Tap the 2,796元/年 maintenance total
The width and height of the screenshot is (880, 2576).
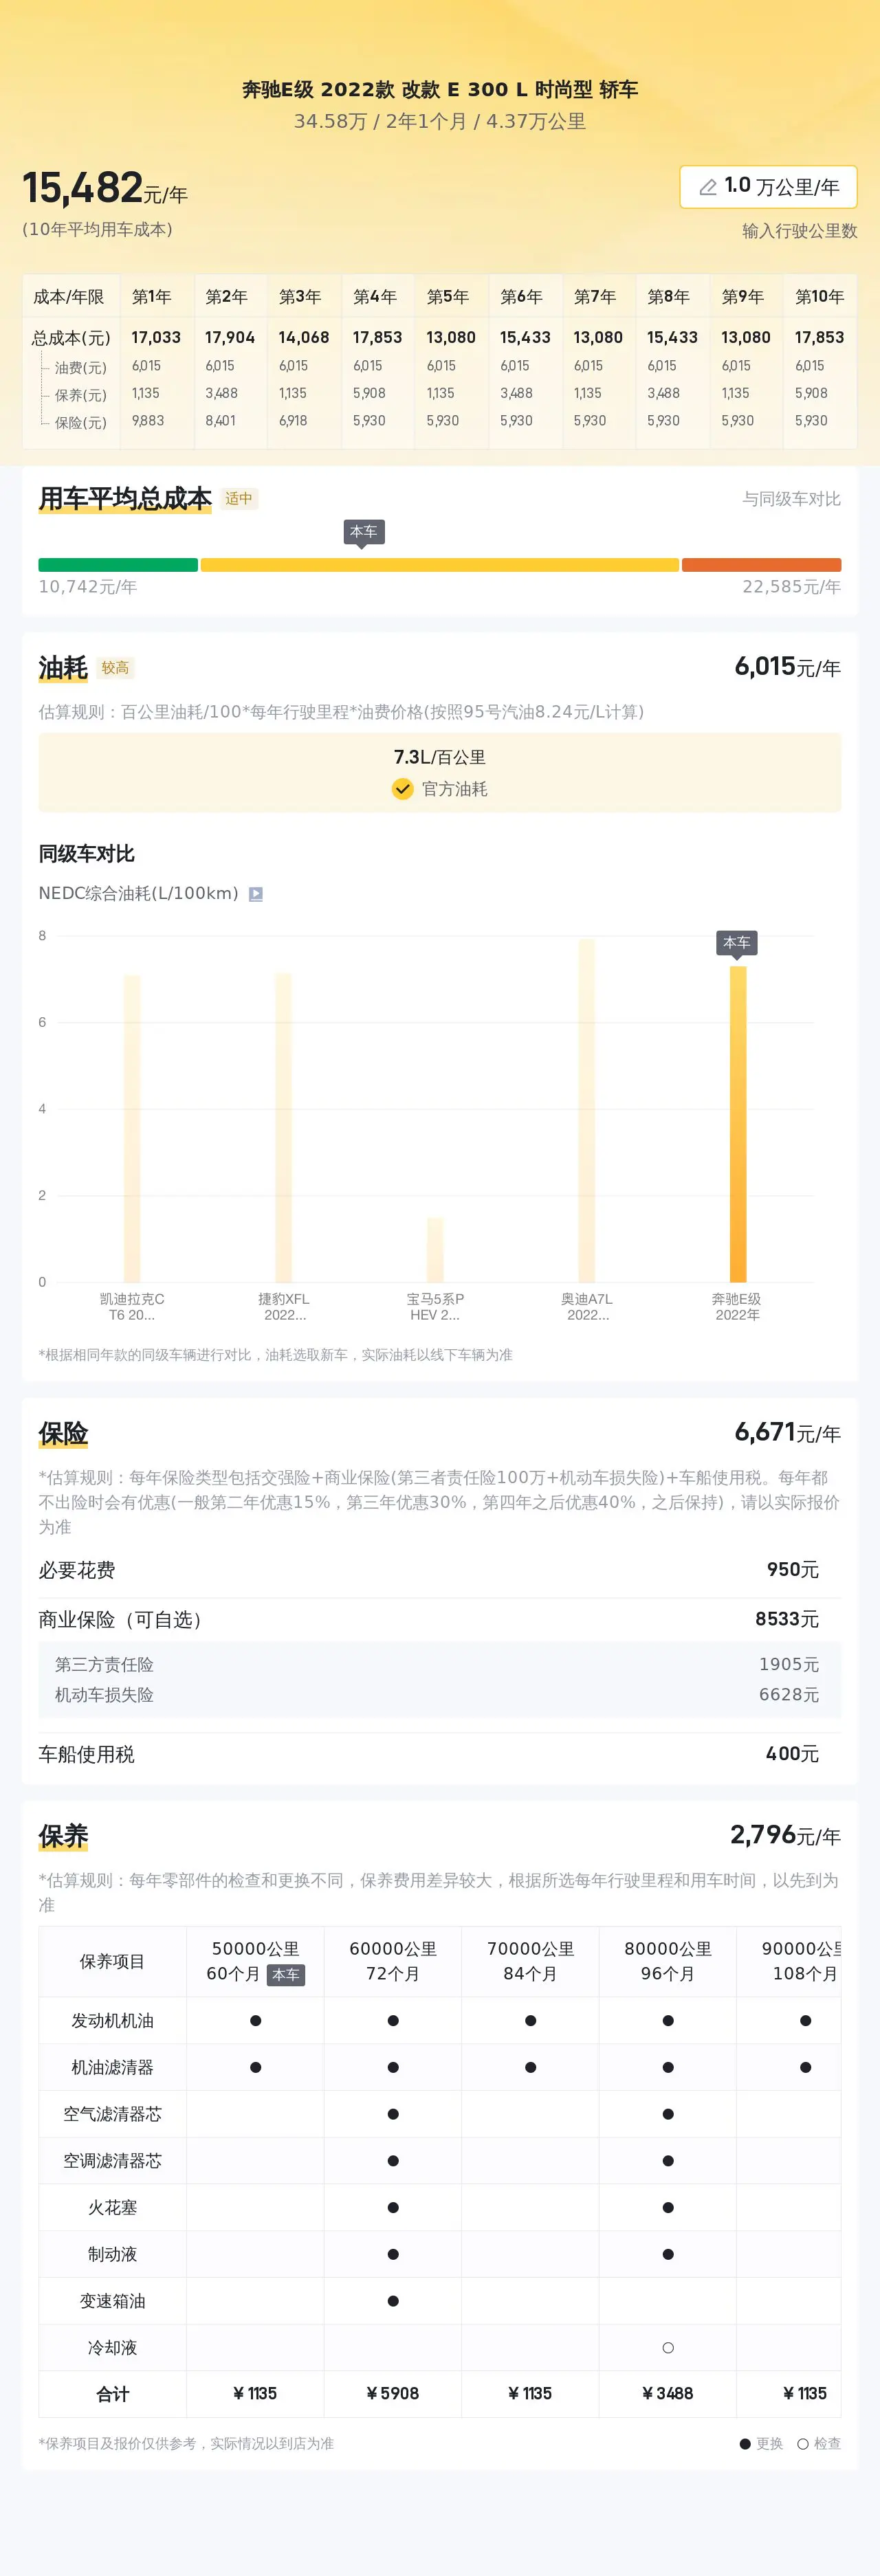coord(785,1835)
